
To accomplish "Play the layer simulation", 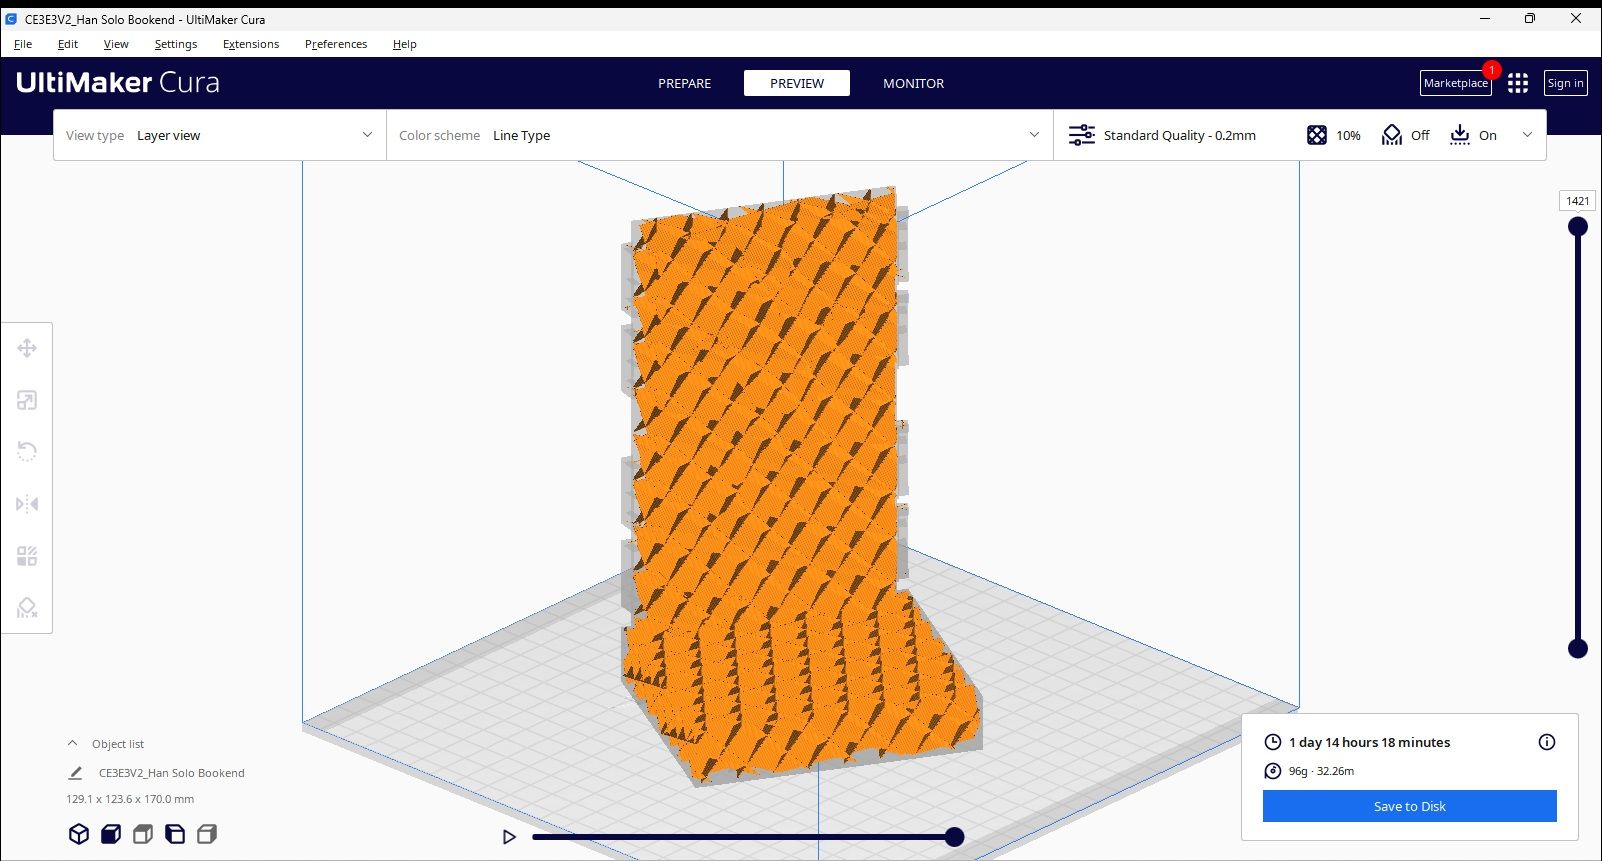I will point(509,837).
